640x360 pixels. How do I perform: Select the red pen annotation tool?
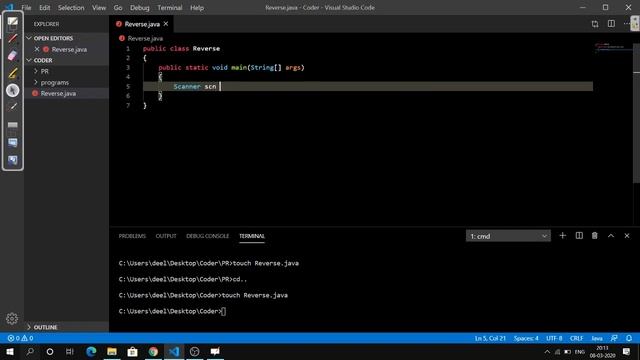click(13, 39)
